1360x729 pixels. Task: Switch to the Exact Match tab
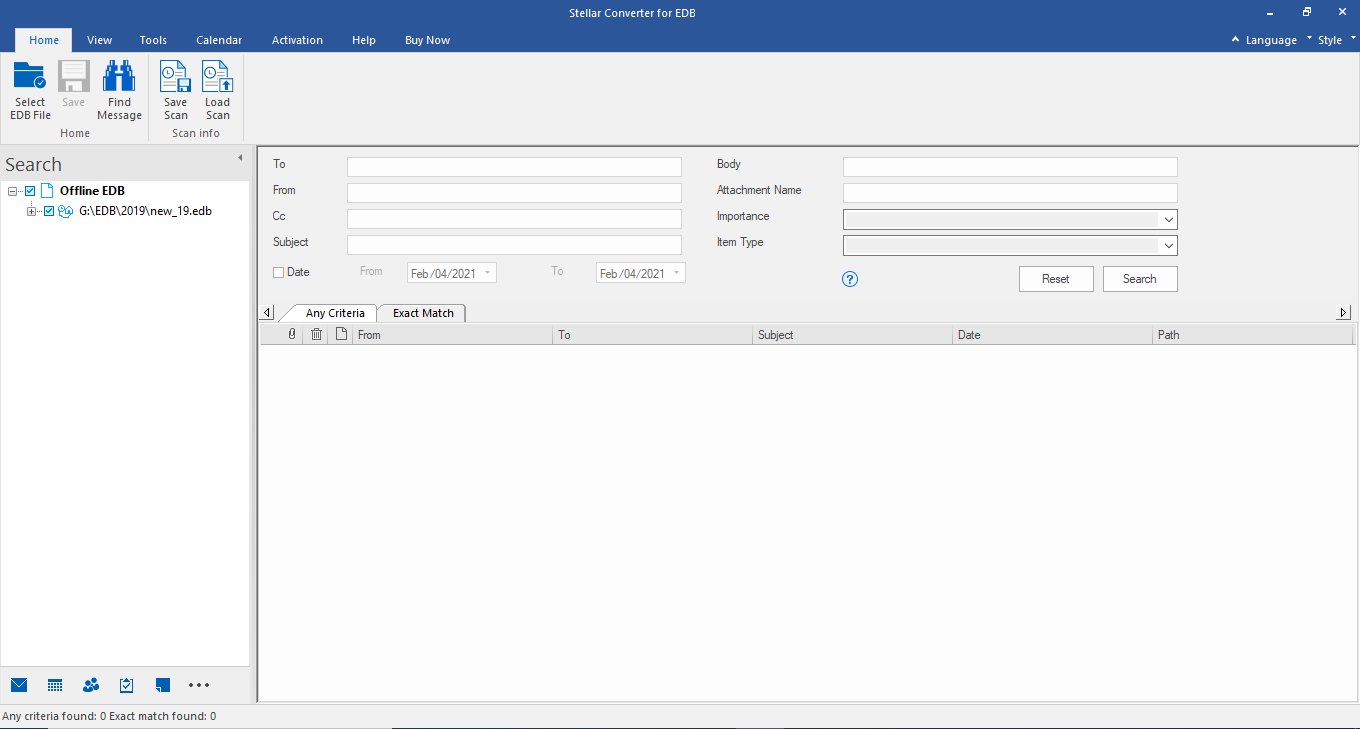423,313
